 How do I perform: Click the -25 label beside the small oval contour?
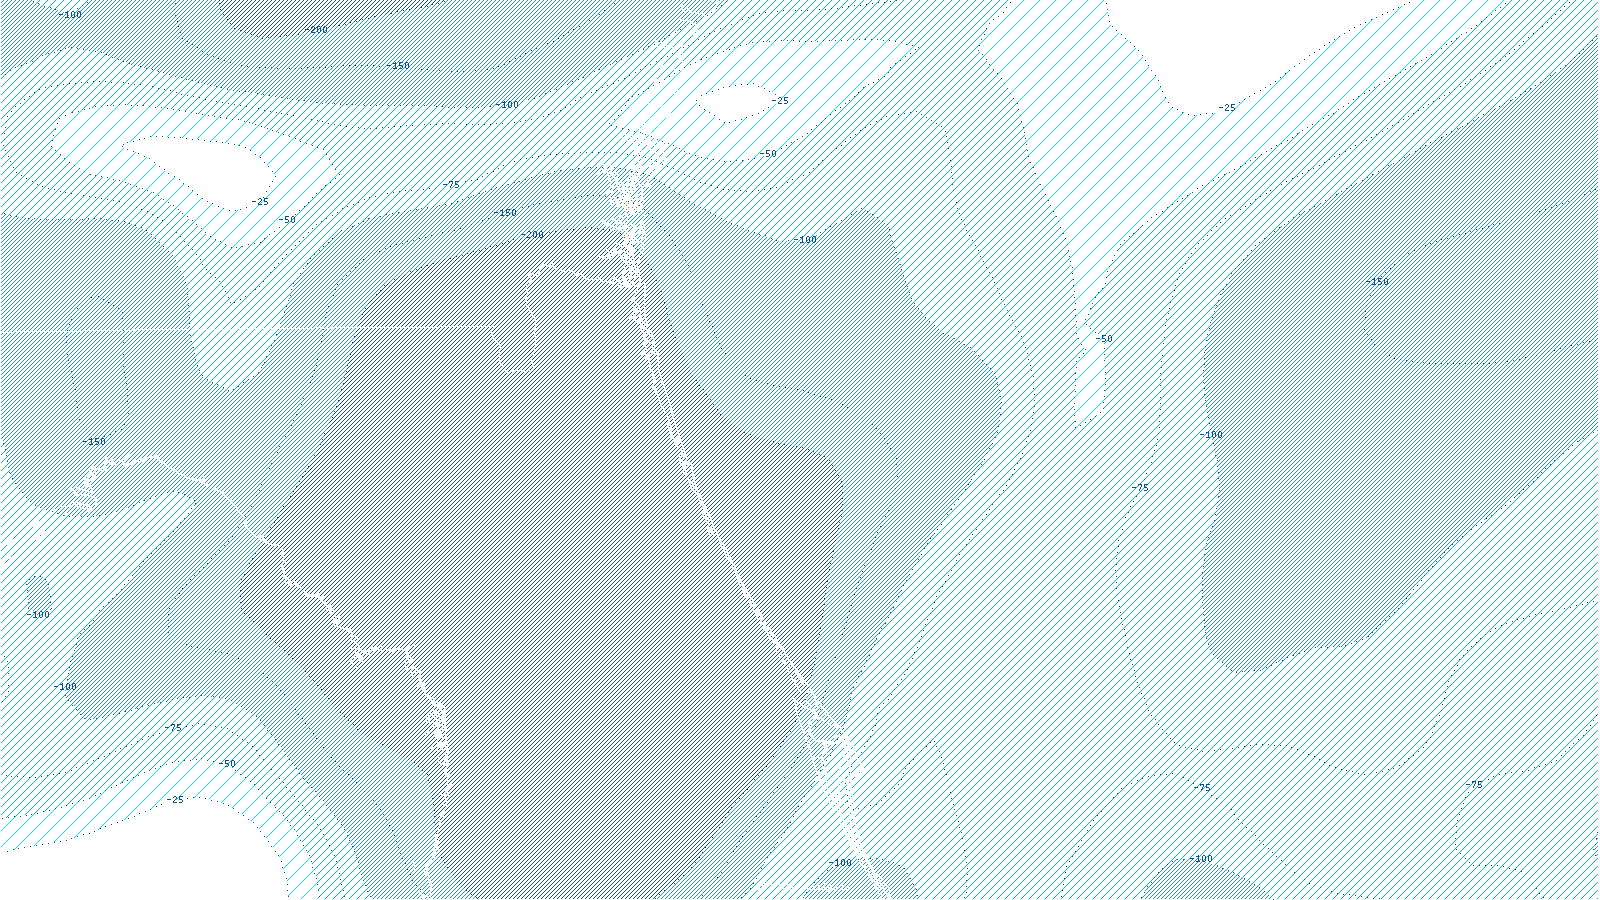pos(780,101)
